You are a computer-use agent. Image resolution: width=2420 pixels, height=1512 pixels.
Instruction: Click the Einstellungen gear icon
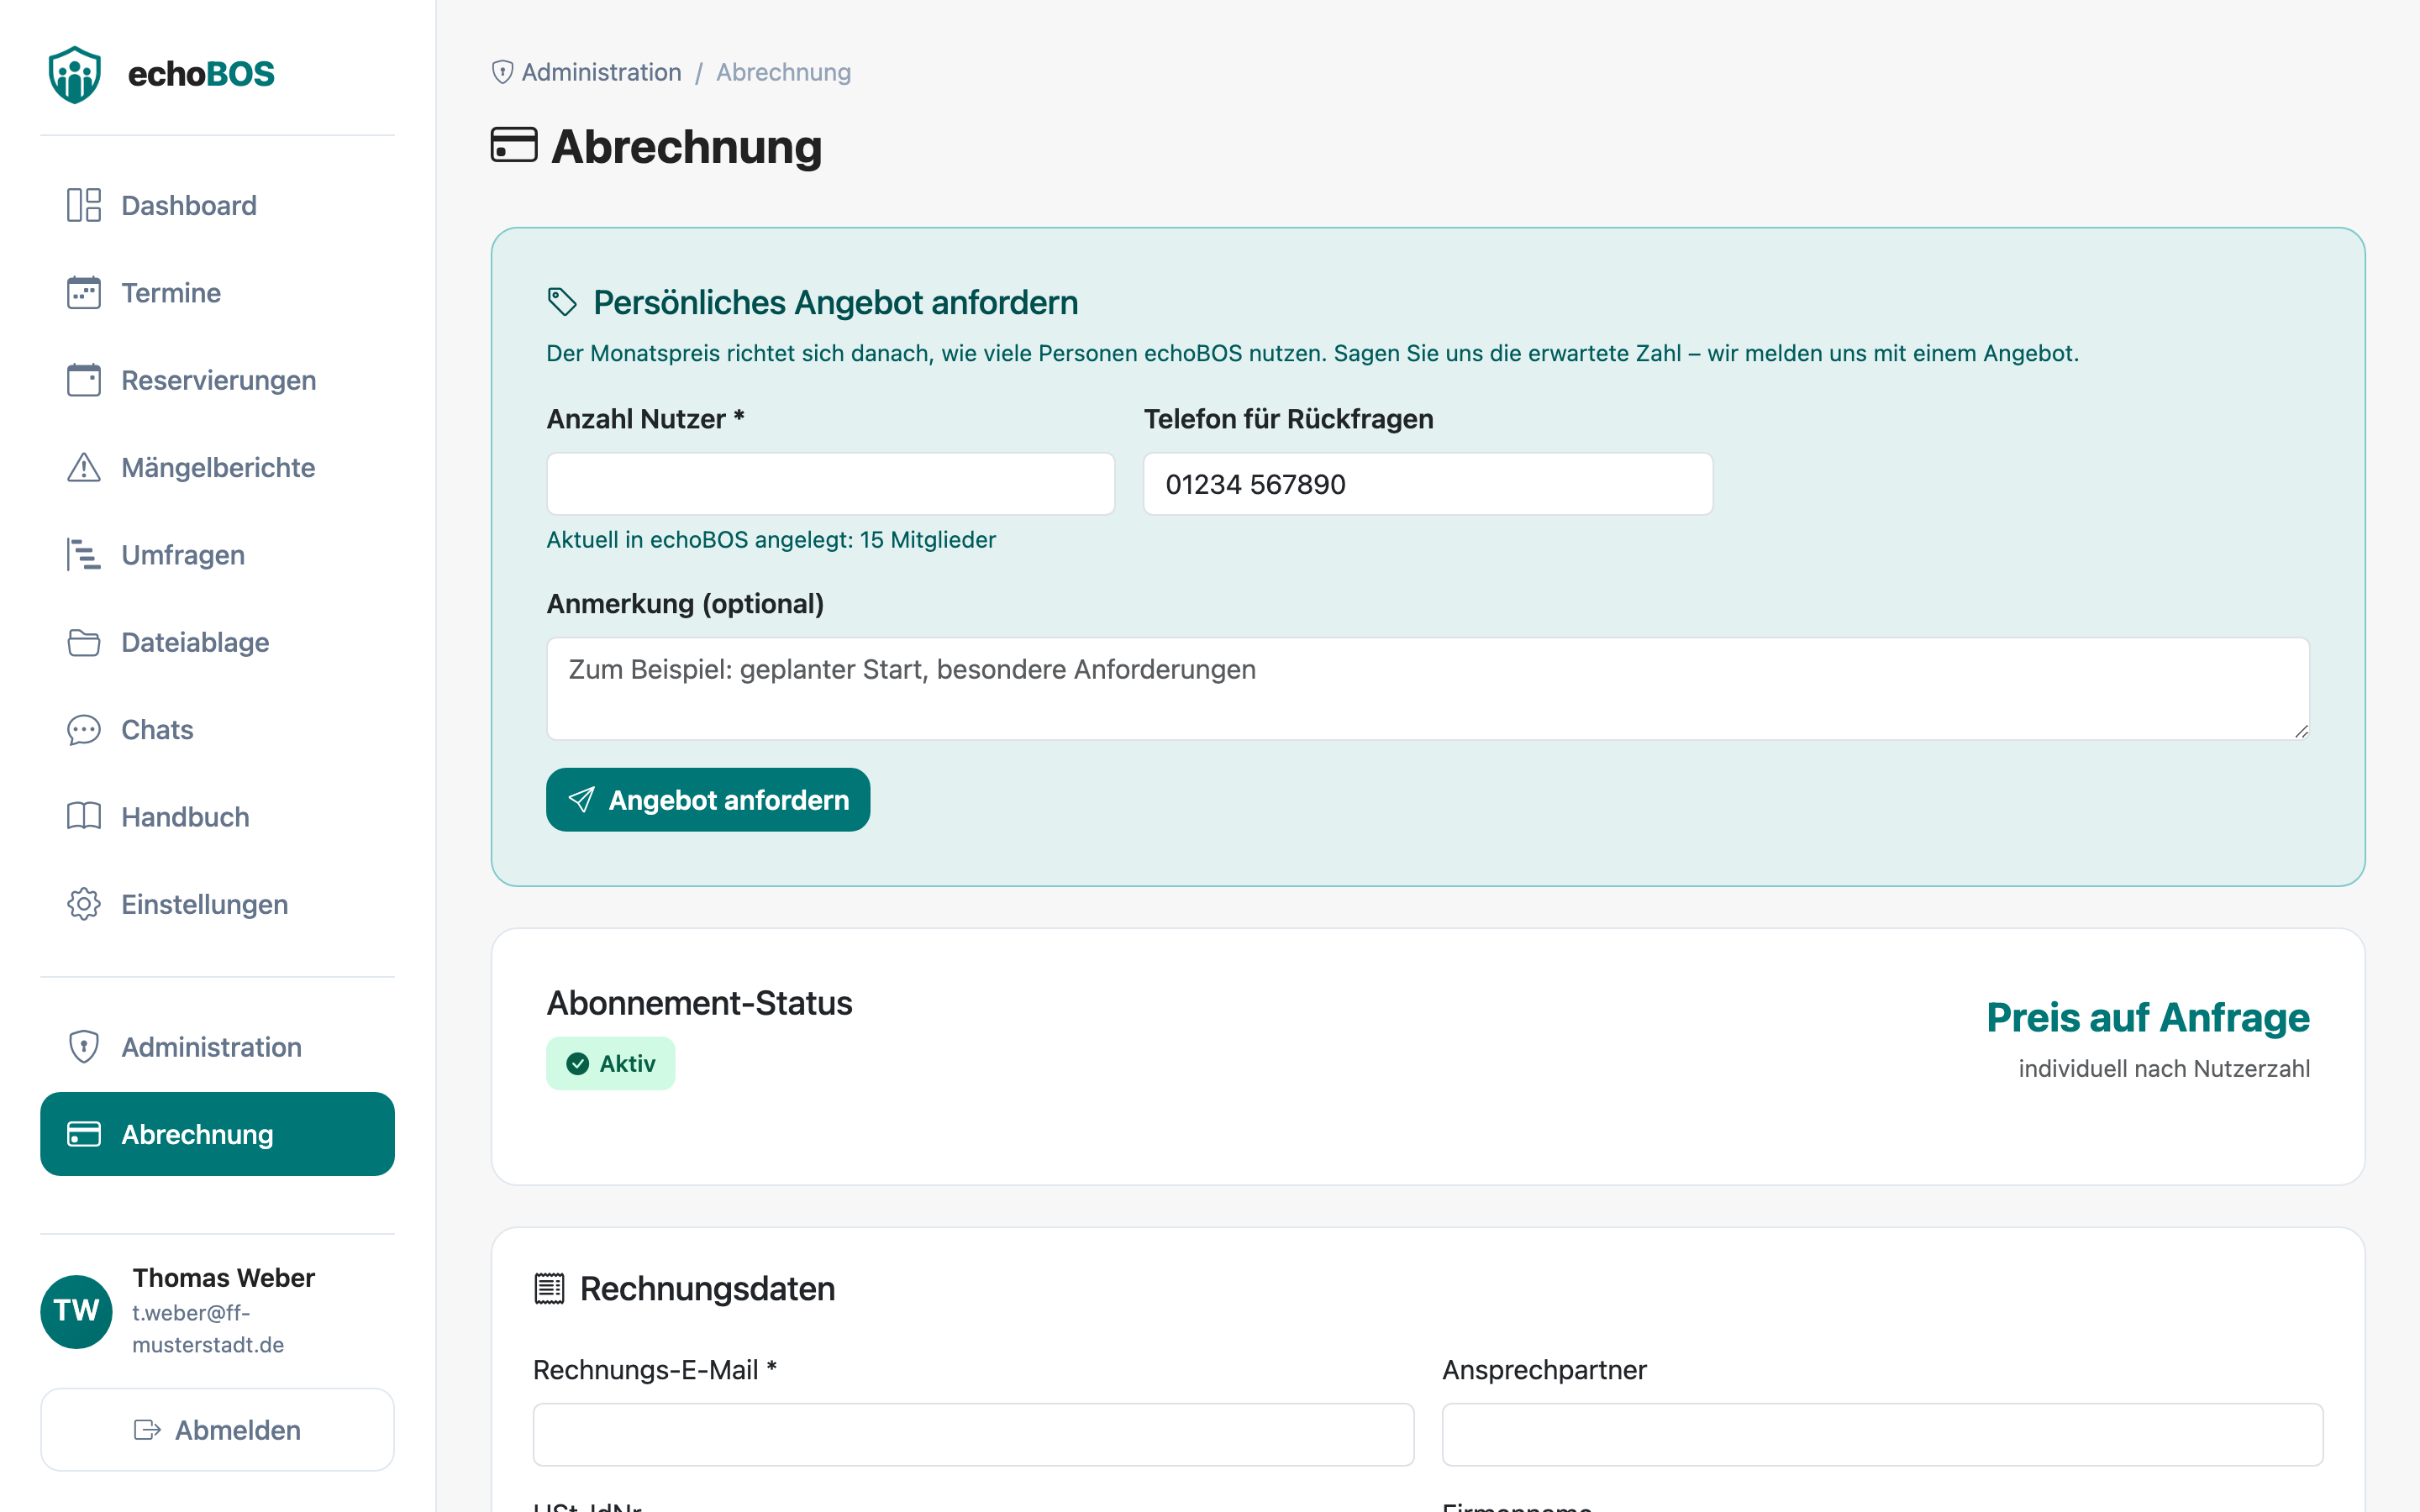(84, 904)
